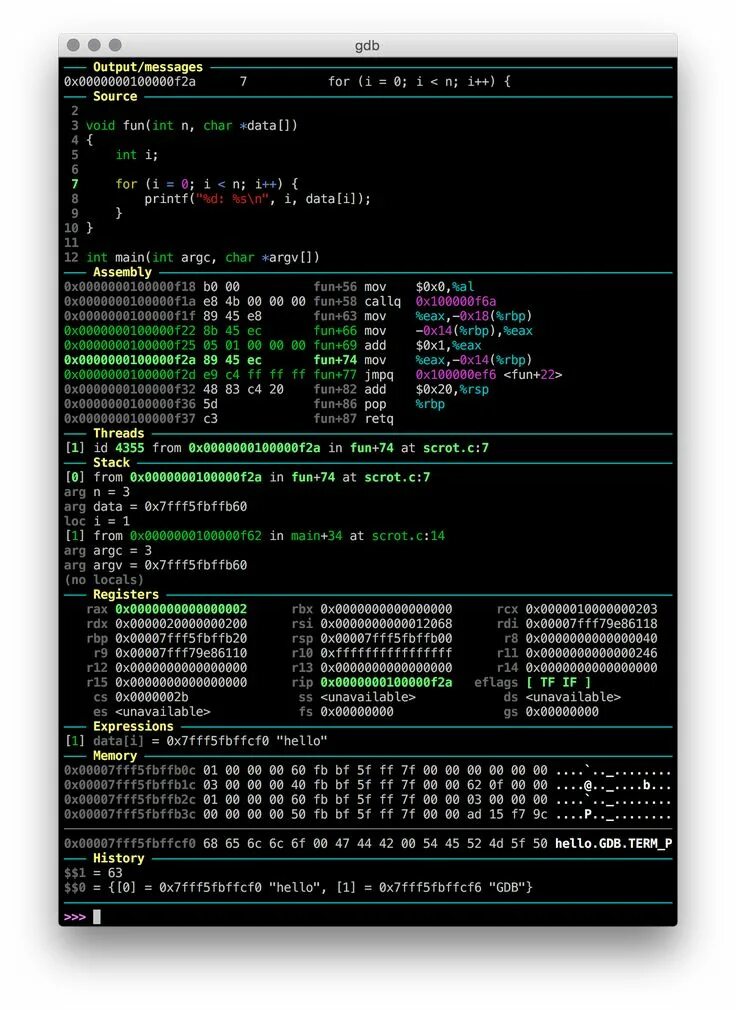Click the 'Expressions' section header
This screenshot has height=1010, width=736.
[133, 726]
